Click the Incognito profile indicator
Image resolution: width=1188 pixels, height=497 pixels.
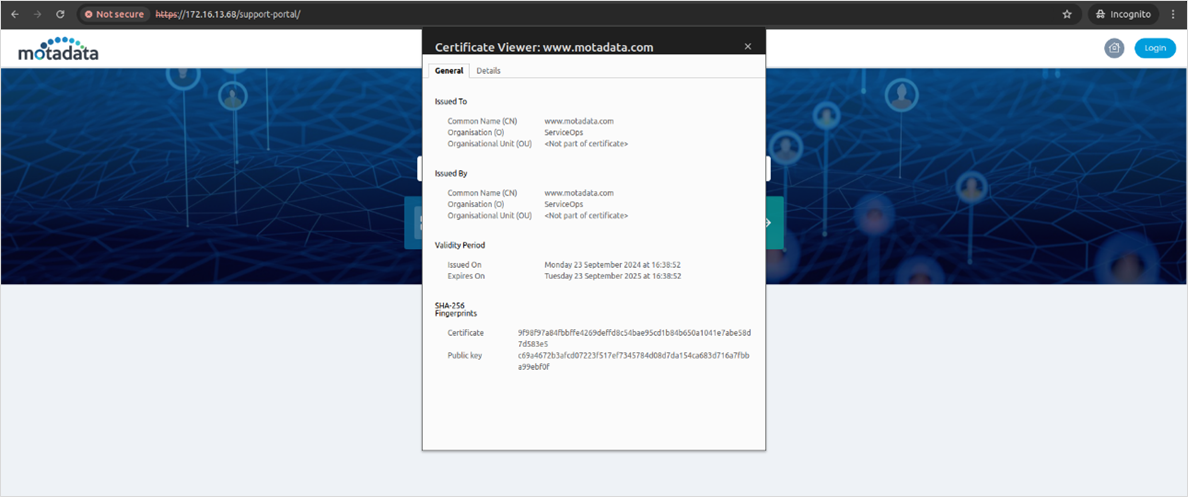(1123, 15)
